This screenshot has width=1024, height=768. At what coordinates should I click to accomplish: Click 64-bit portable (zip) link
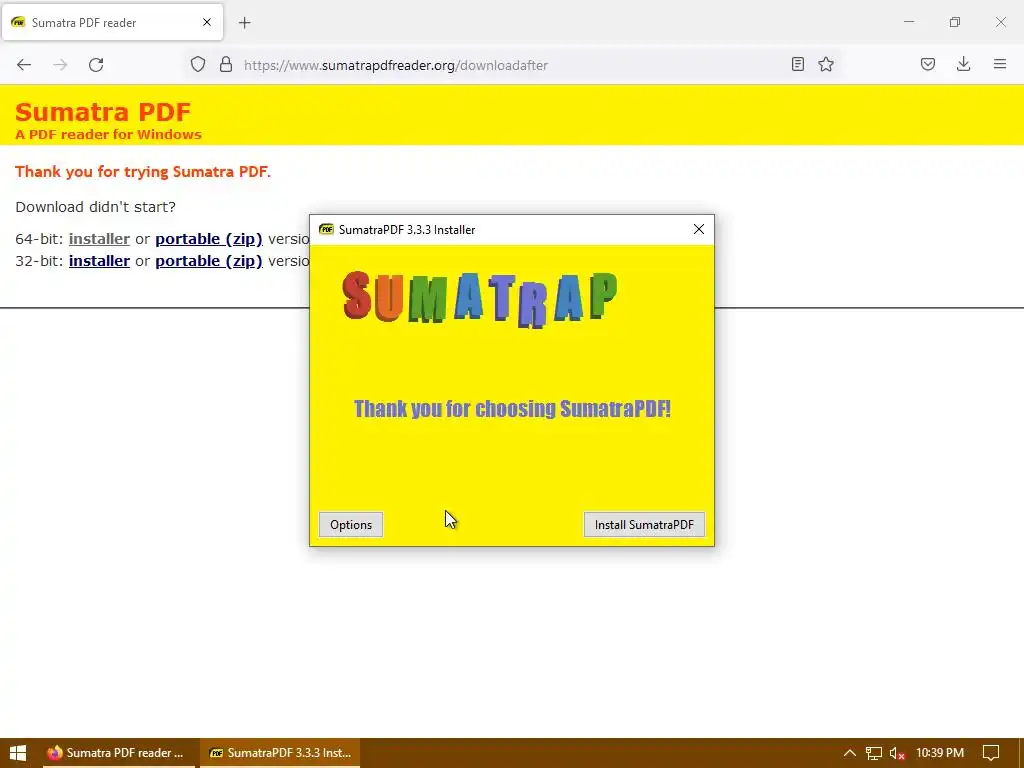click(x=209, y=239)
